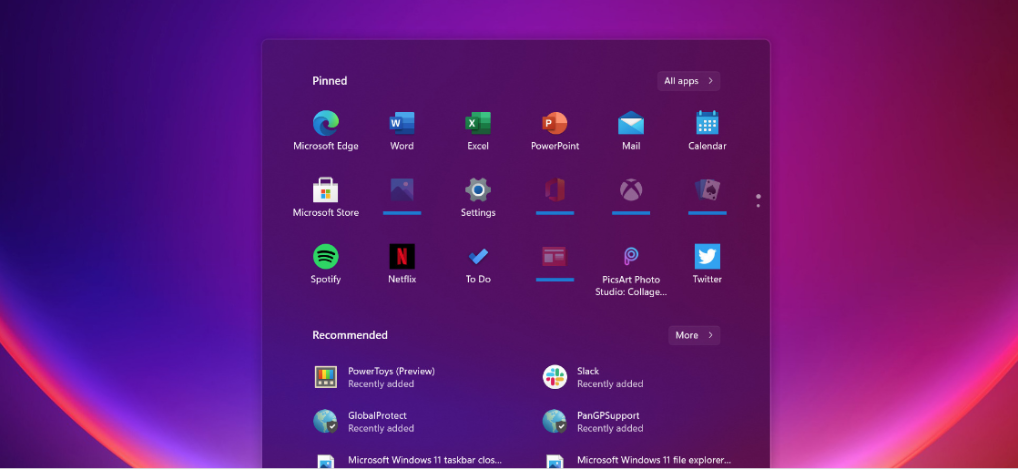Click the 'GlobalProtect' name text
Image resolution: width=1018 pixels, height=470 pixels.
tap(377, 416)
